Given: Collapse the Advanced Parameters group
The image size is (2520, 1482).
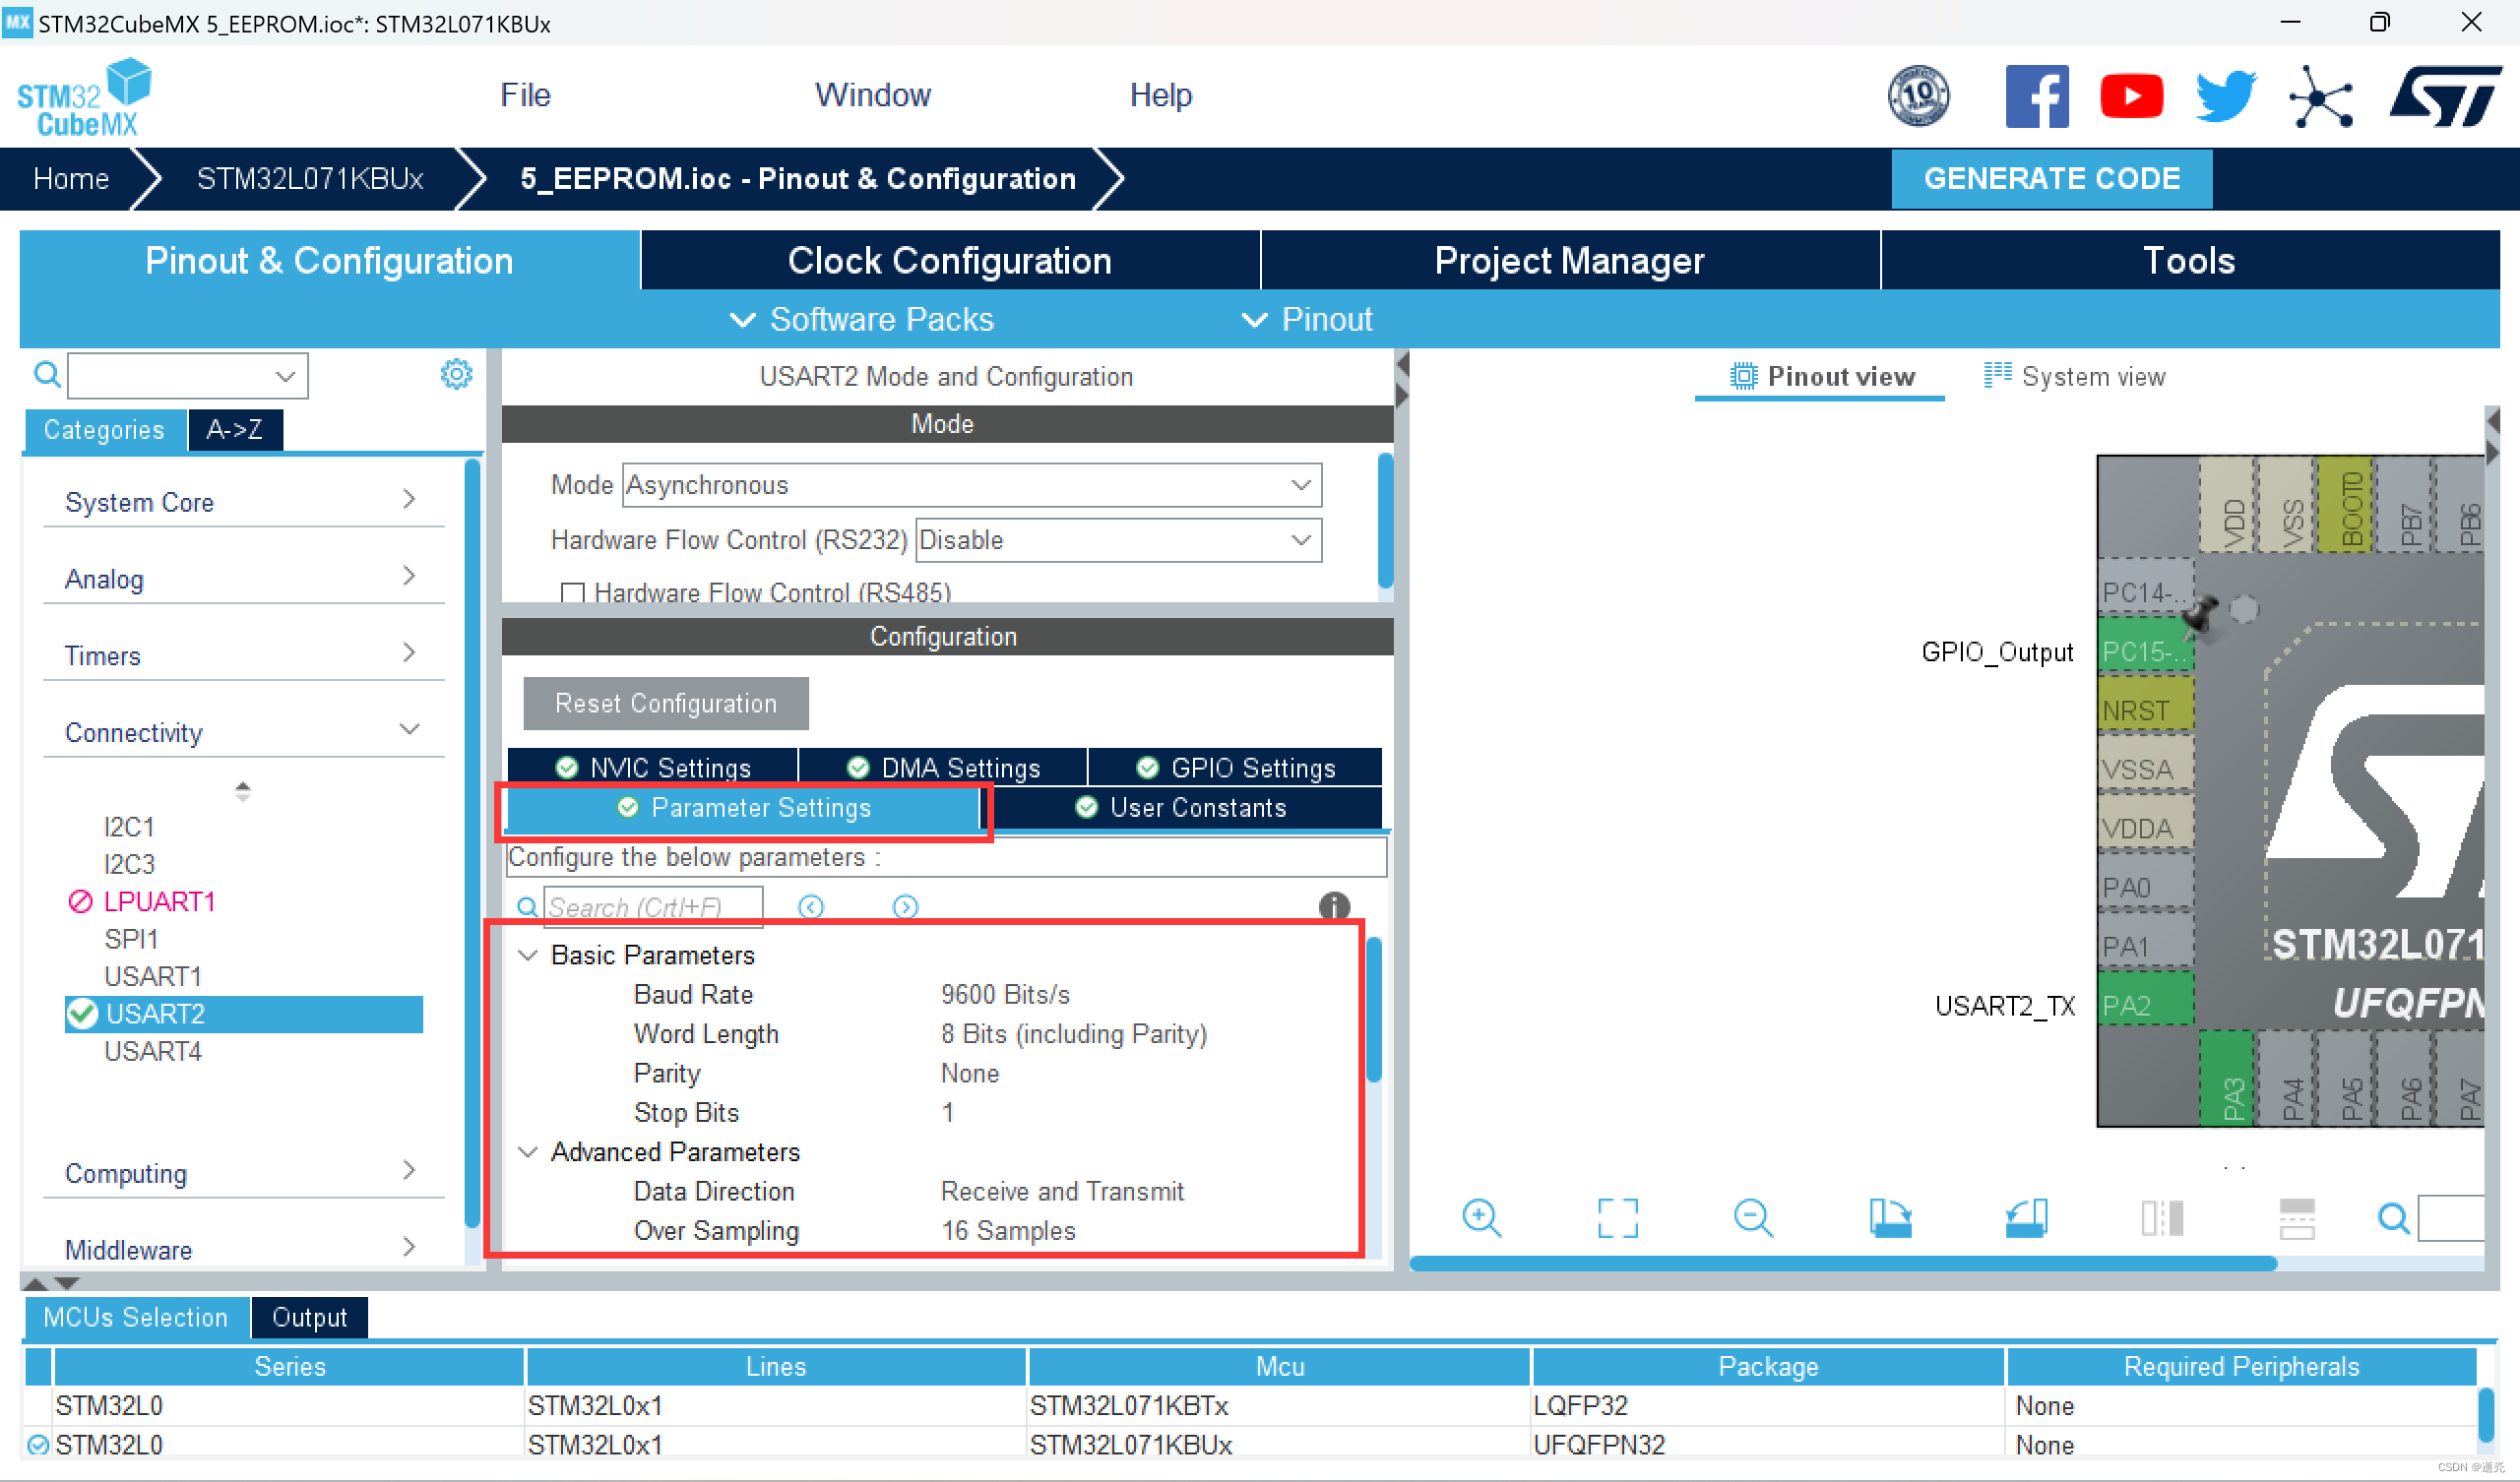Looking at the screenshot, I should pos(528,1152).
